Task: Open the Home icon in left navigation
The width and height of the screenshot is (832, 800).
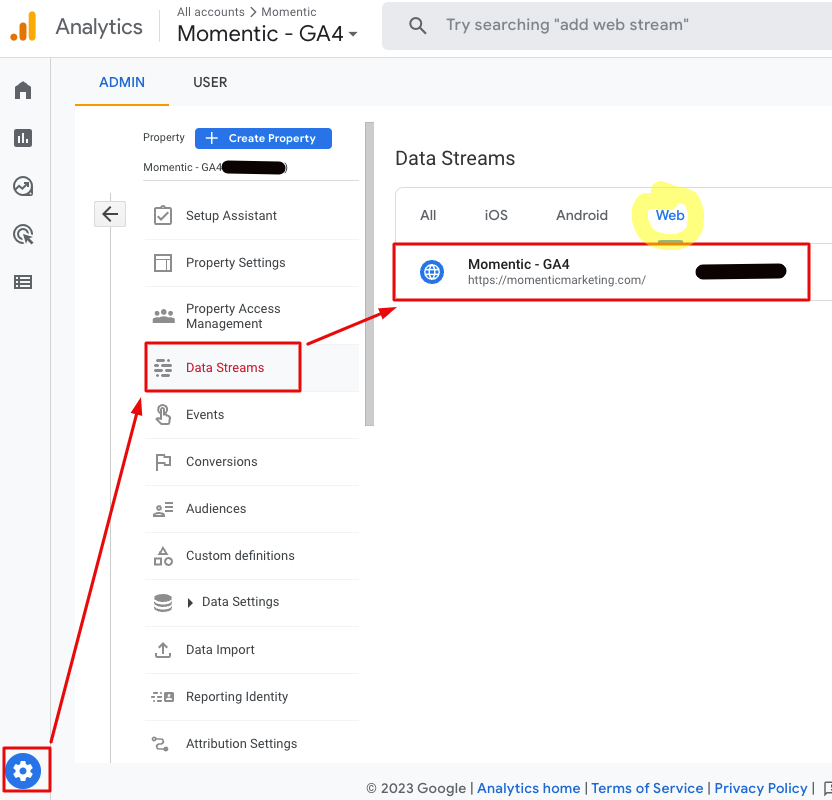Action: 23,90
